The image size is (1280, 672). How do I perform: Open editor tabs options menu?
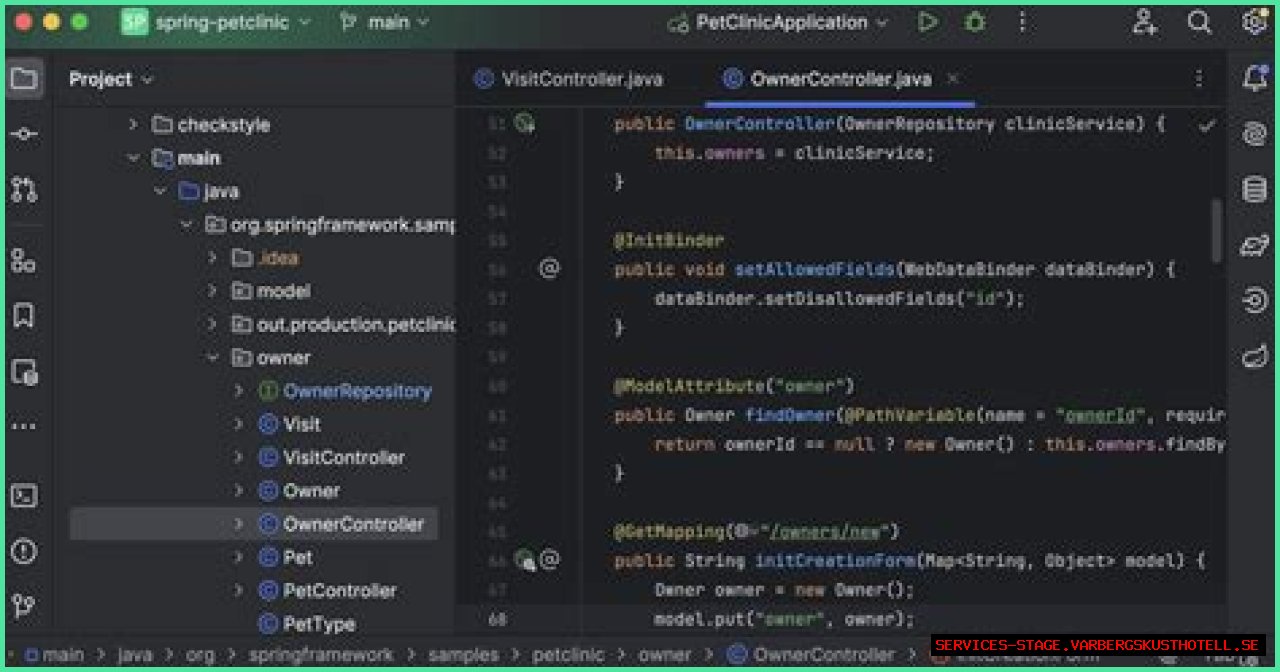click(x=1199, y=79)
